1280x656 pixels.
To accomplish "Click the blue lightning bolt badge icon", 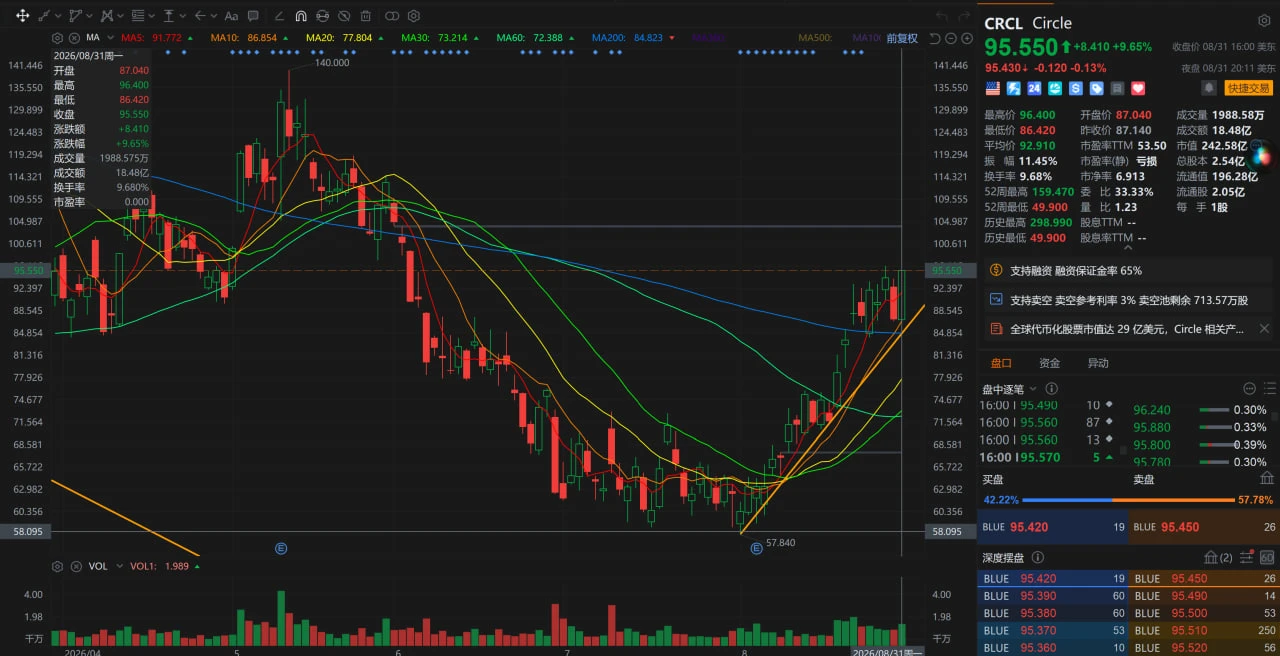I will click(1014, 88).
